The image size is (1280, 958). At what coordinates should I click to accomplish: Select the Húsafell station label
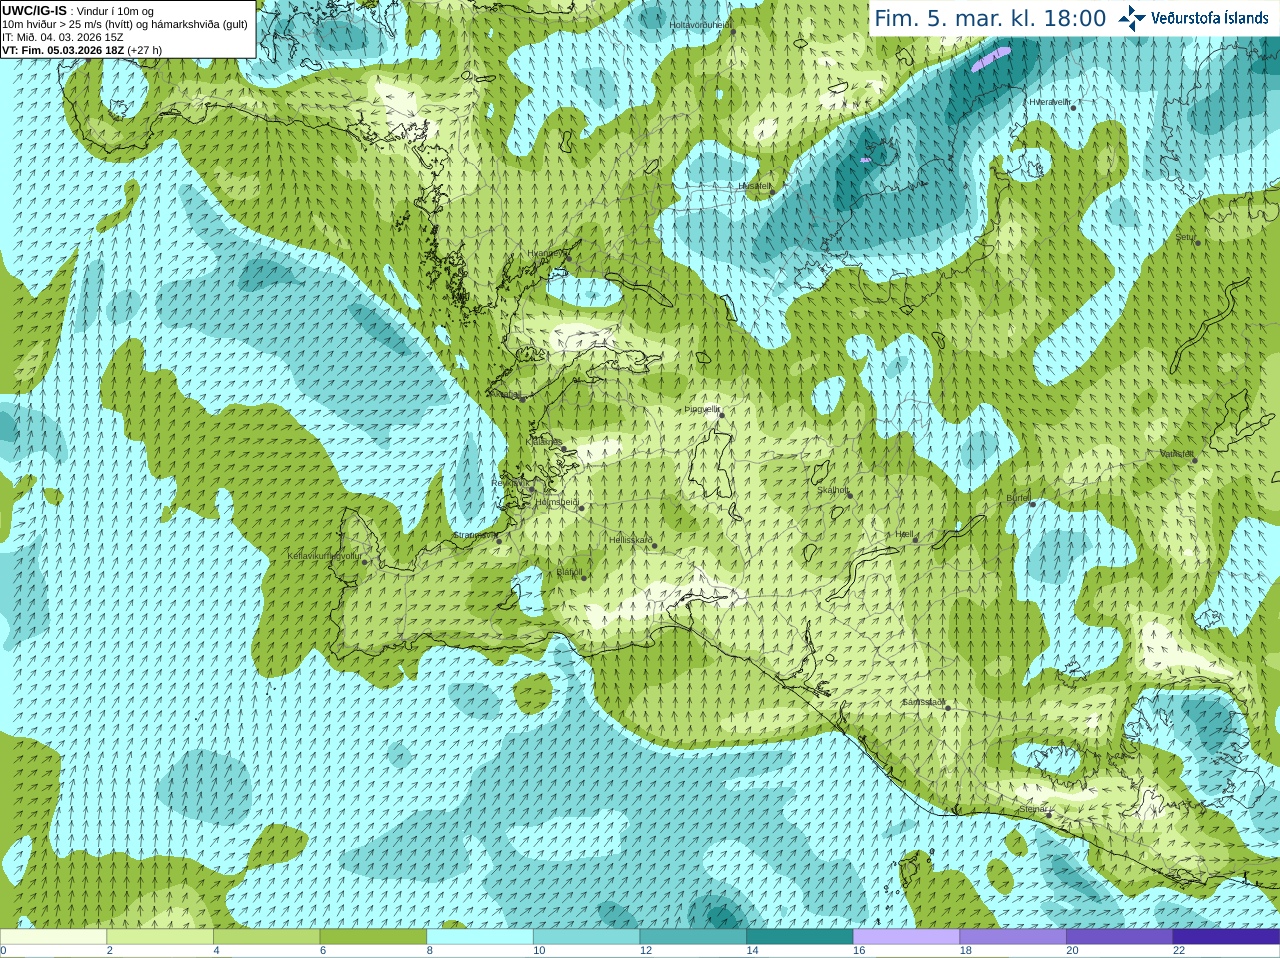point(755,186)
